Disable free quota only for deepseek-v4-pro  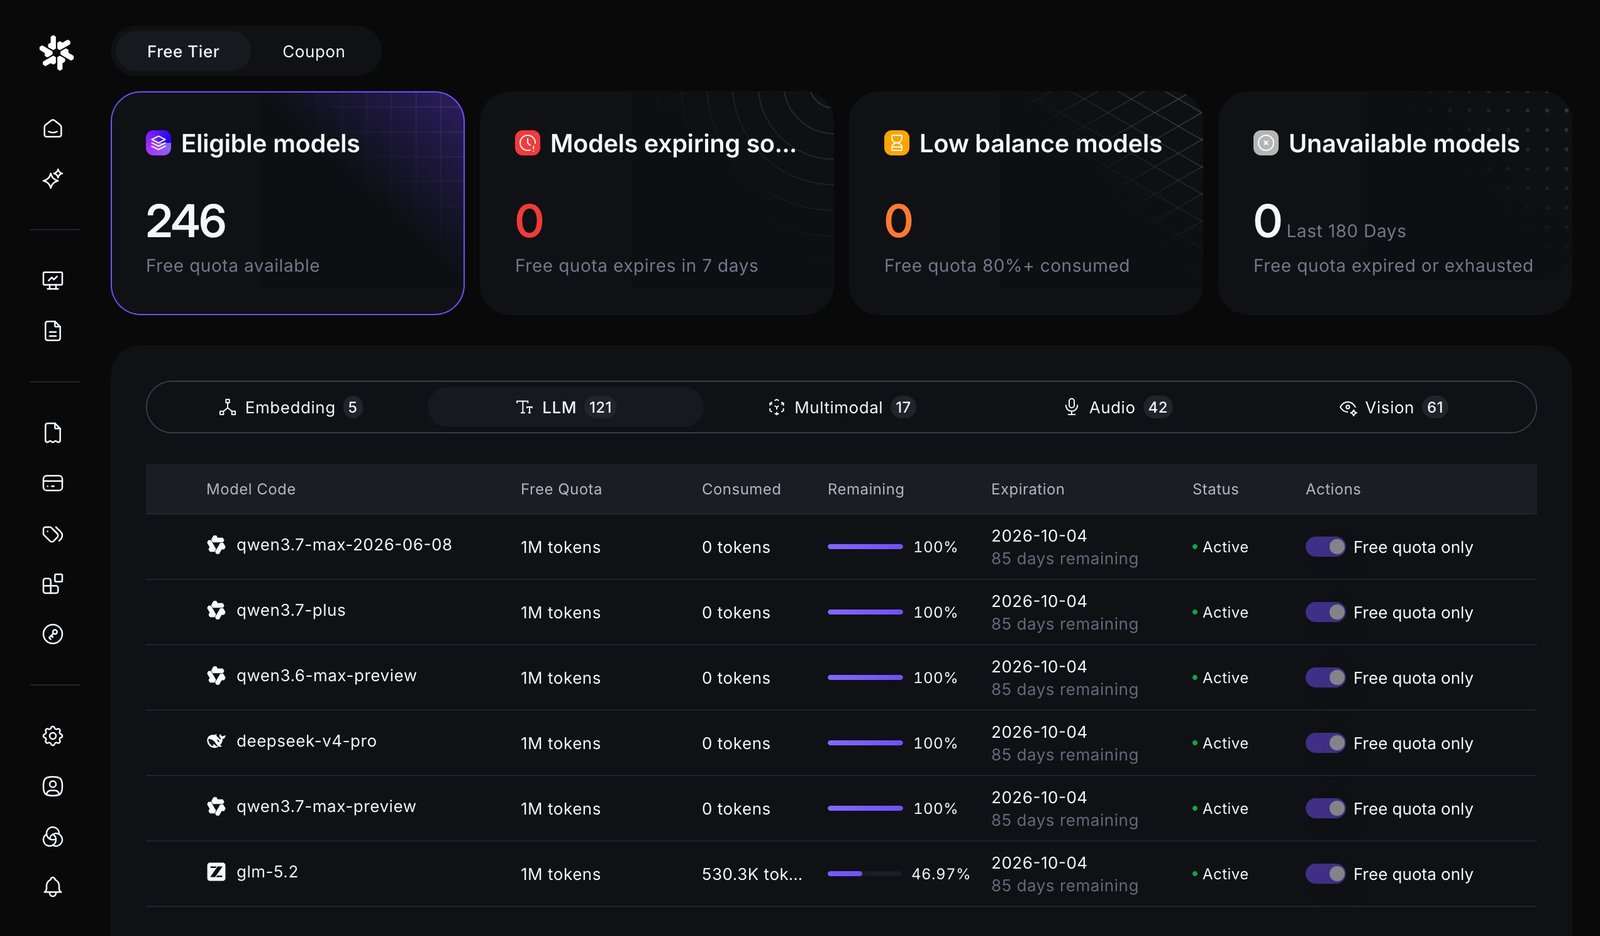1325,743
